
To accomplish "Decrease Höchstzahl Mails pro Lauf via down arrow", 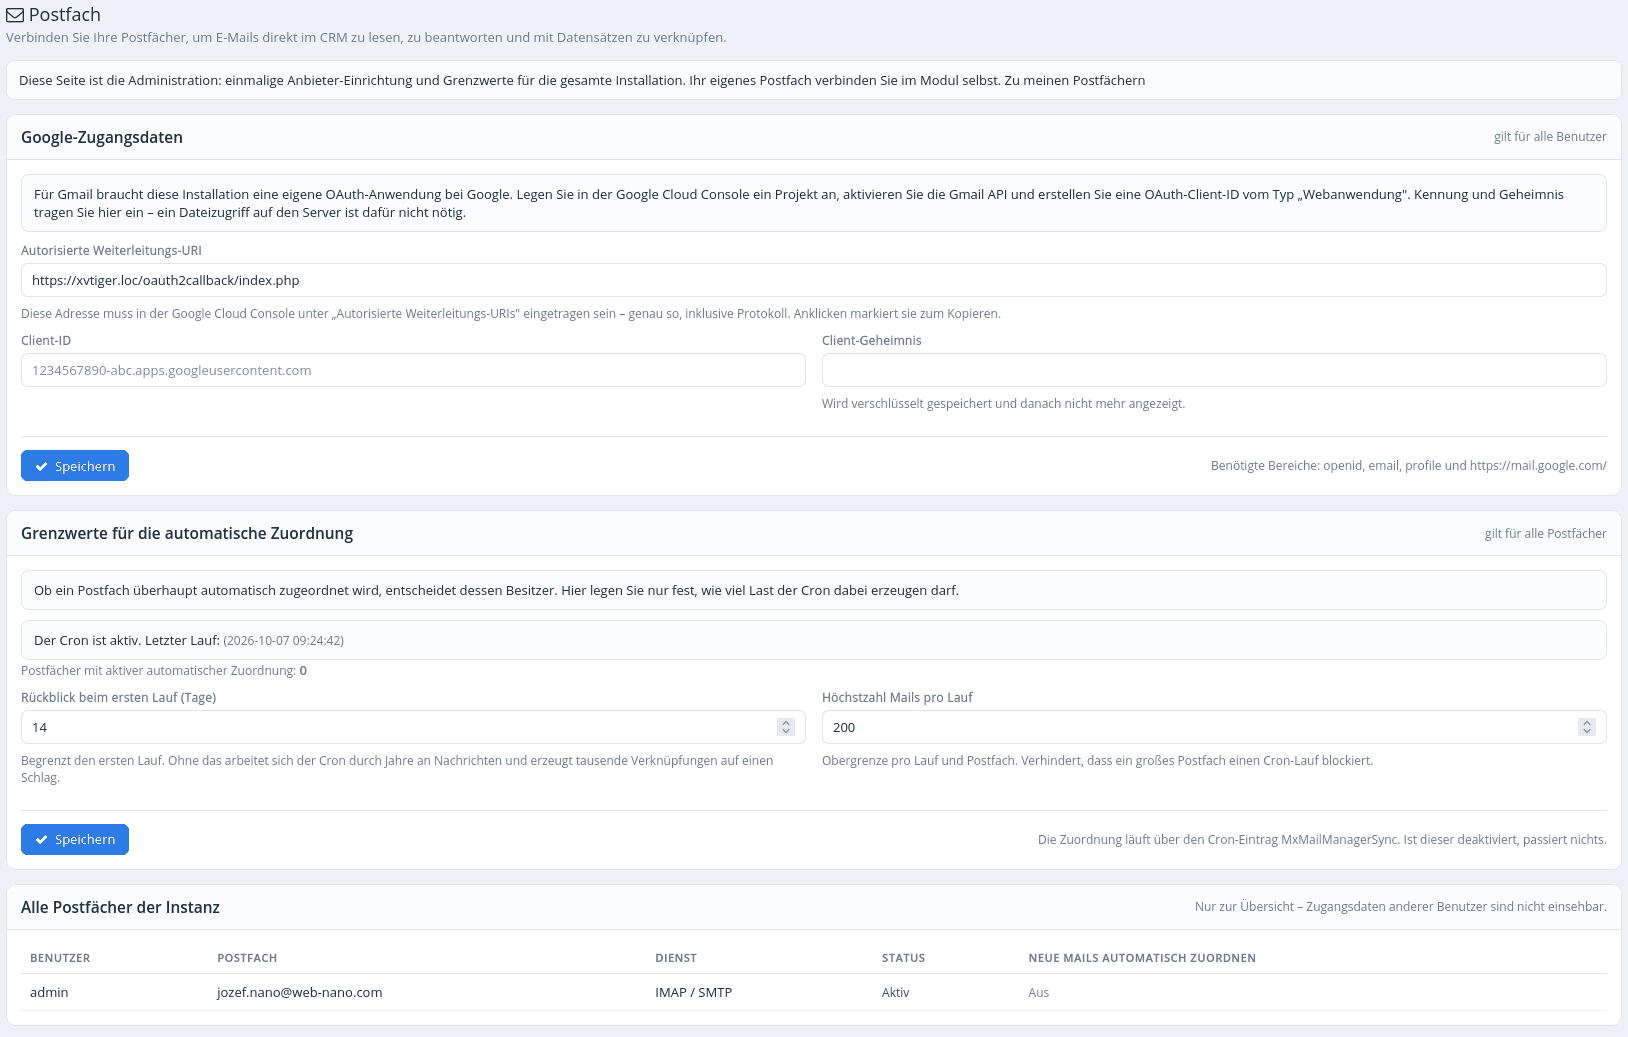I will point(1587,732).
